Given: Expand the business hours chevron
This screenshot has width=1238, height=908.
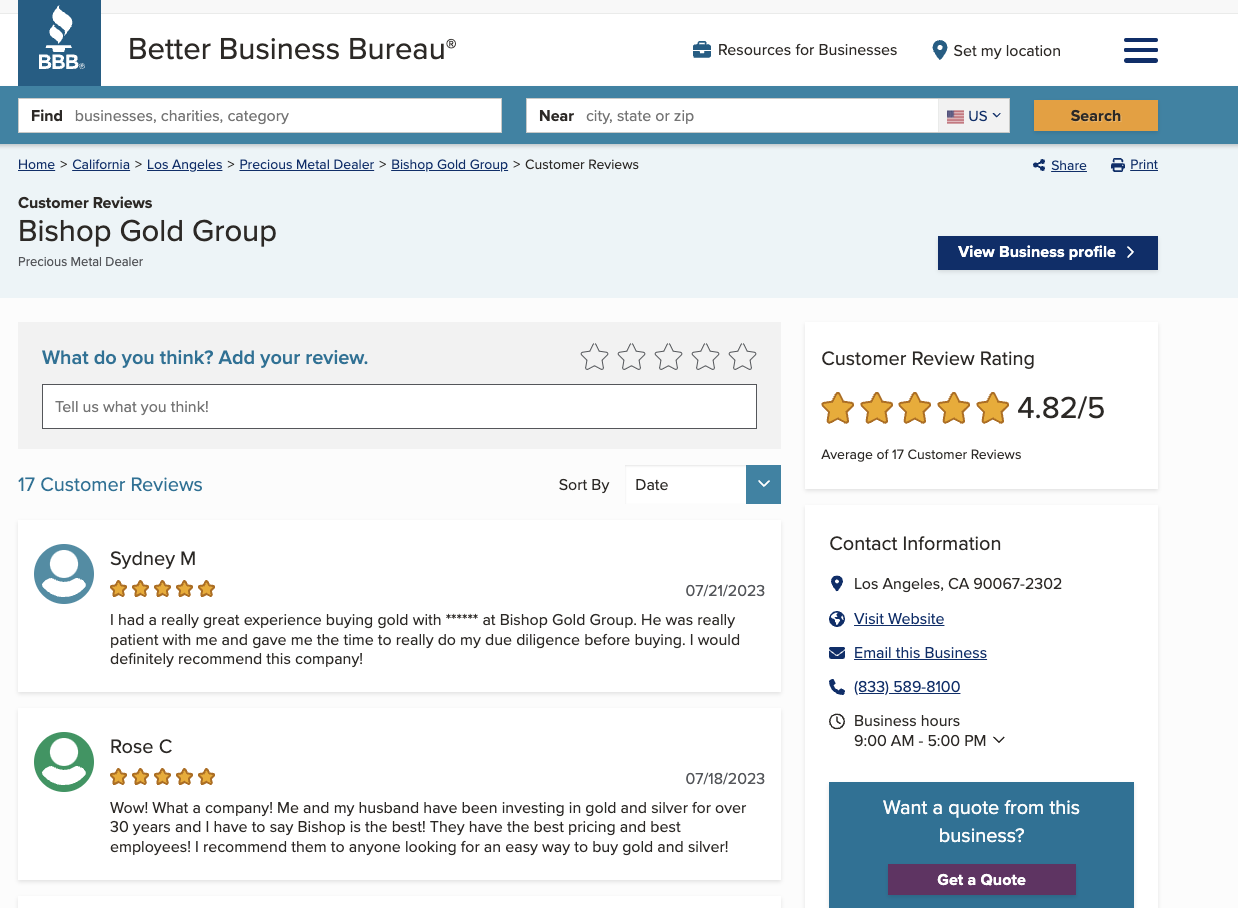Looking at the screenshot, I should coord(999,741).
